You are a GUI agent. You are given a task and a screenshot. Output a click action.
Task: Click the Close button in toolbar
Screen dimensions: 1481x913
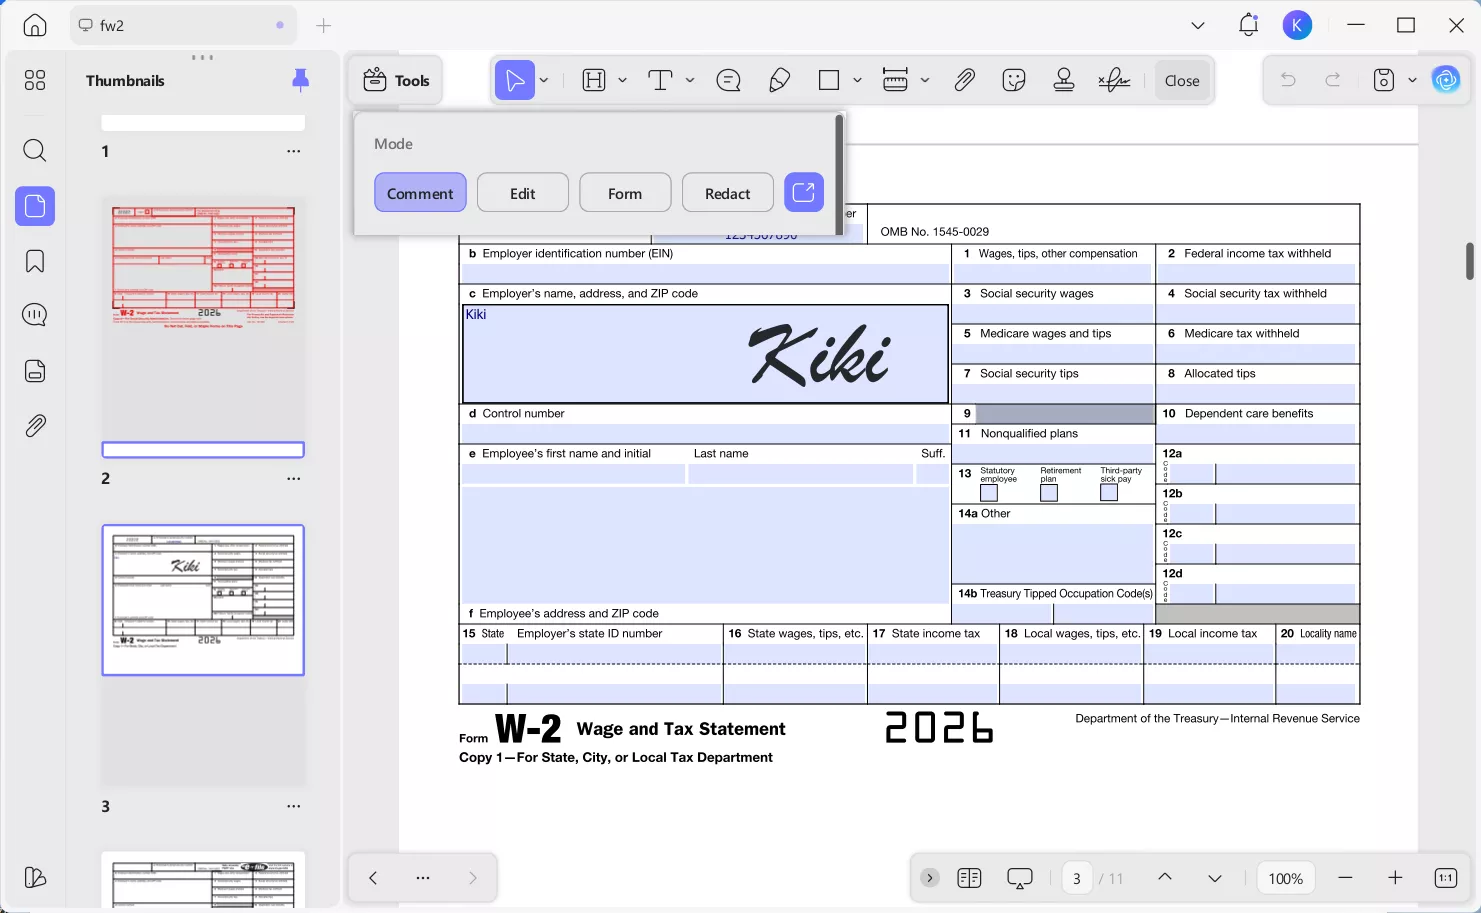point(1181,81)
